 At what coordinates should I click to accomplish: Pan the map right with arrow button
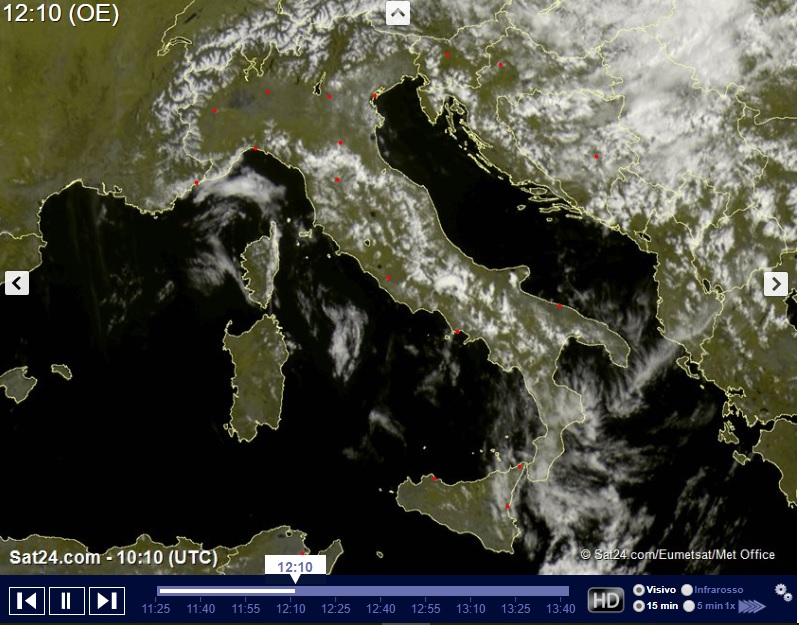pyautogui.click(x=776, y=283)
